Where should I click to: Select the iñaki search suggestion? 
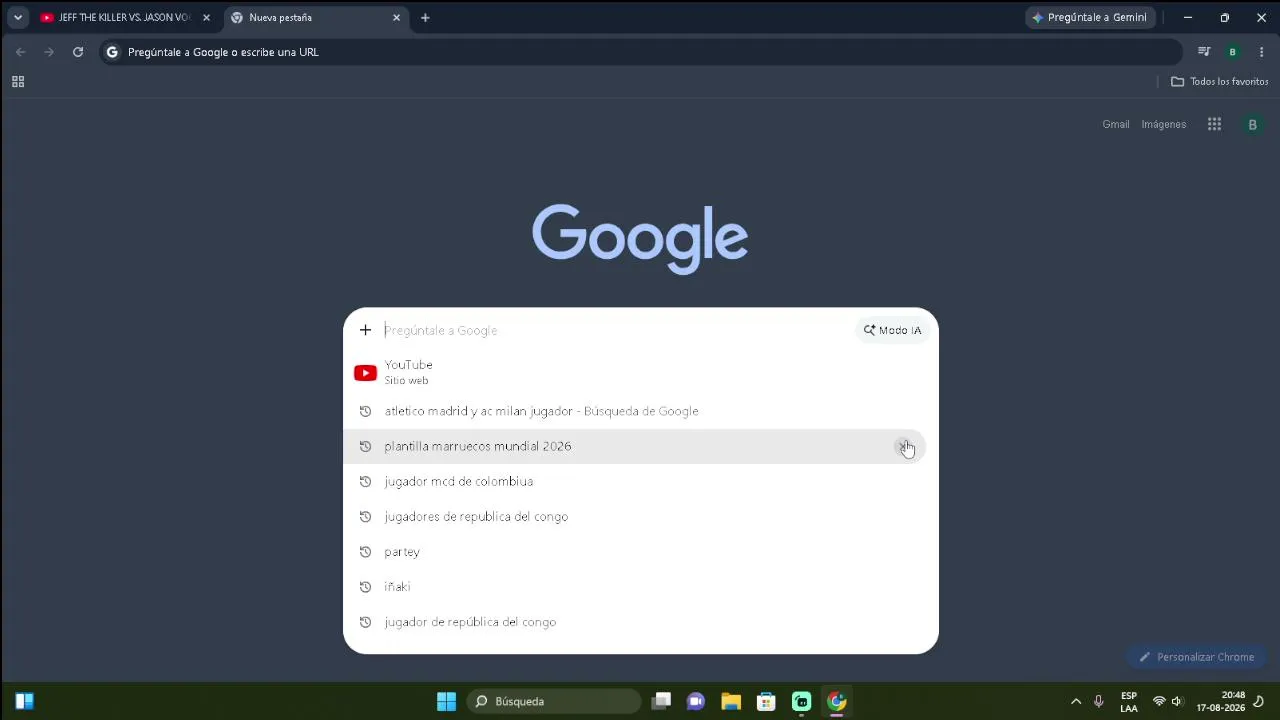pos(641,587)
